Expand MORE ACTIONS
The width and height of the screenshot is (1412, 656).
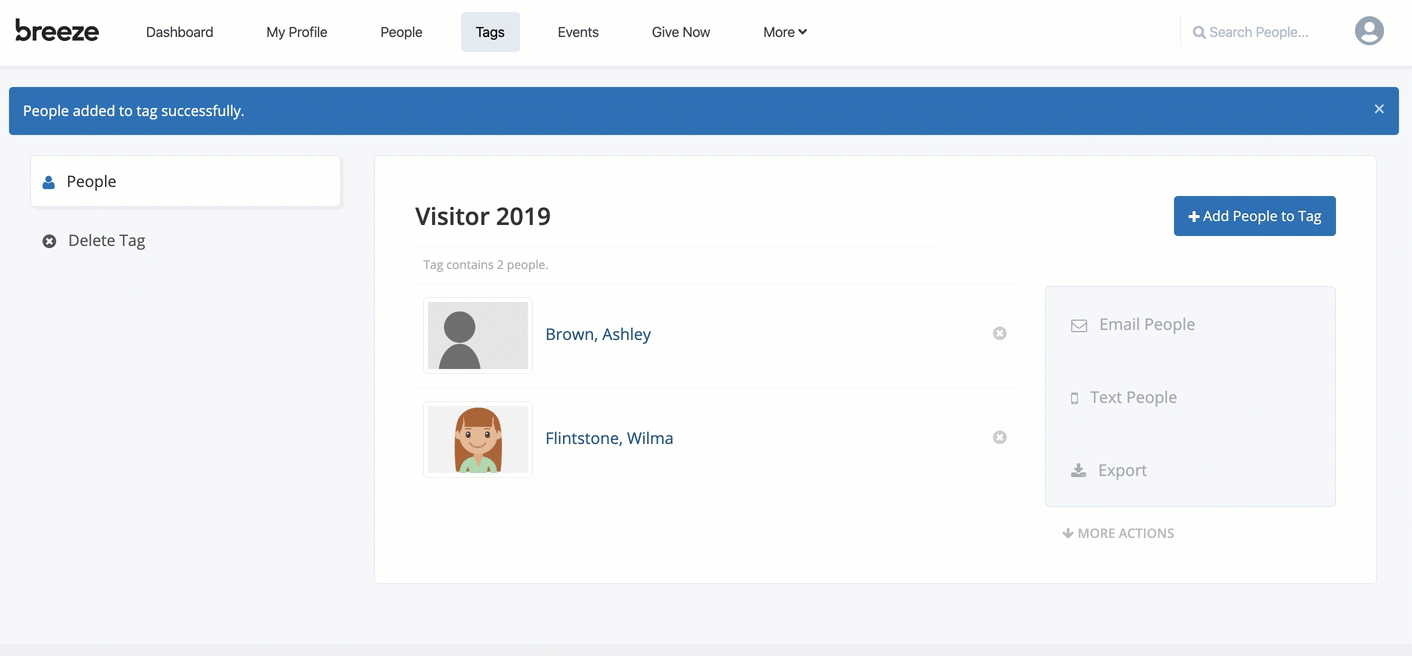tap(1118, 533)
